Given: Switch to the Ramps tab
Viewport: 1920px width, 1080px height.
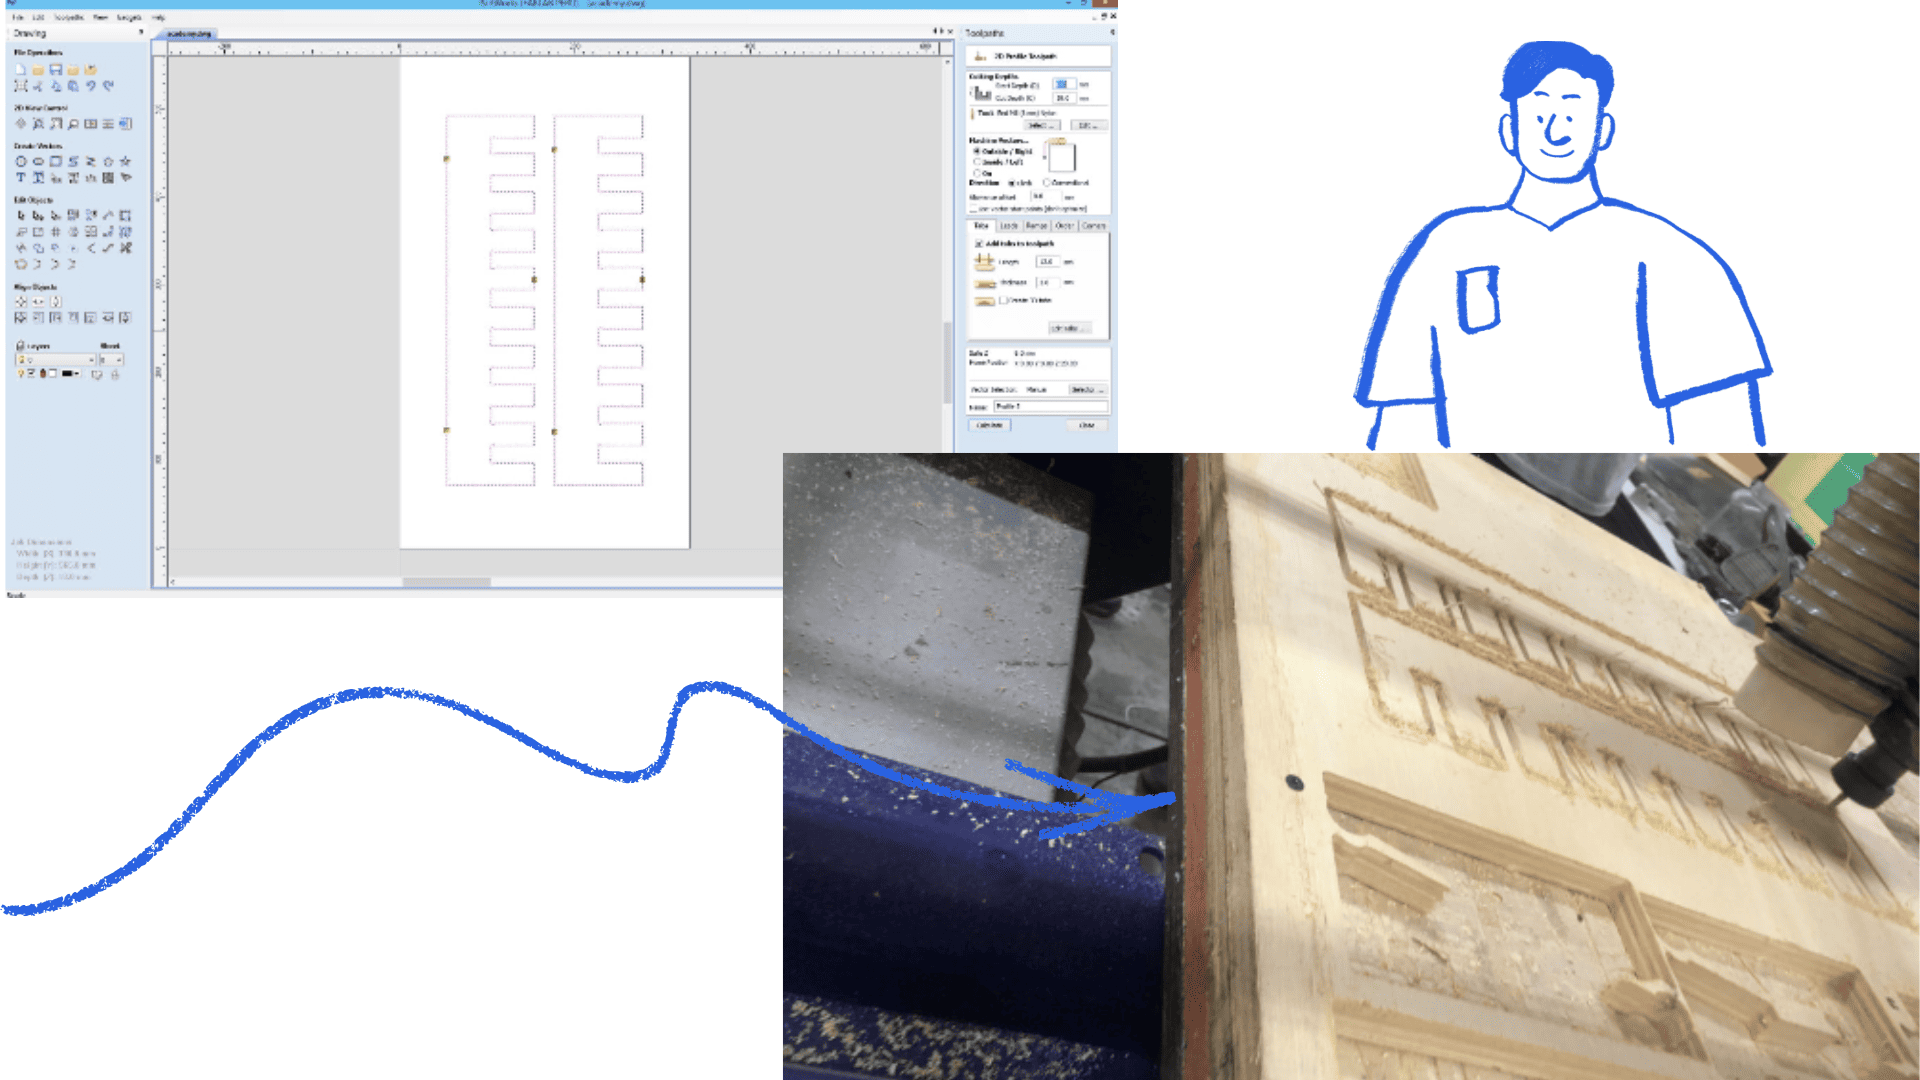Looking at the screenshot, I should [x=1036, y=226].
